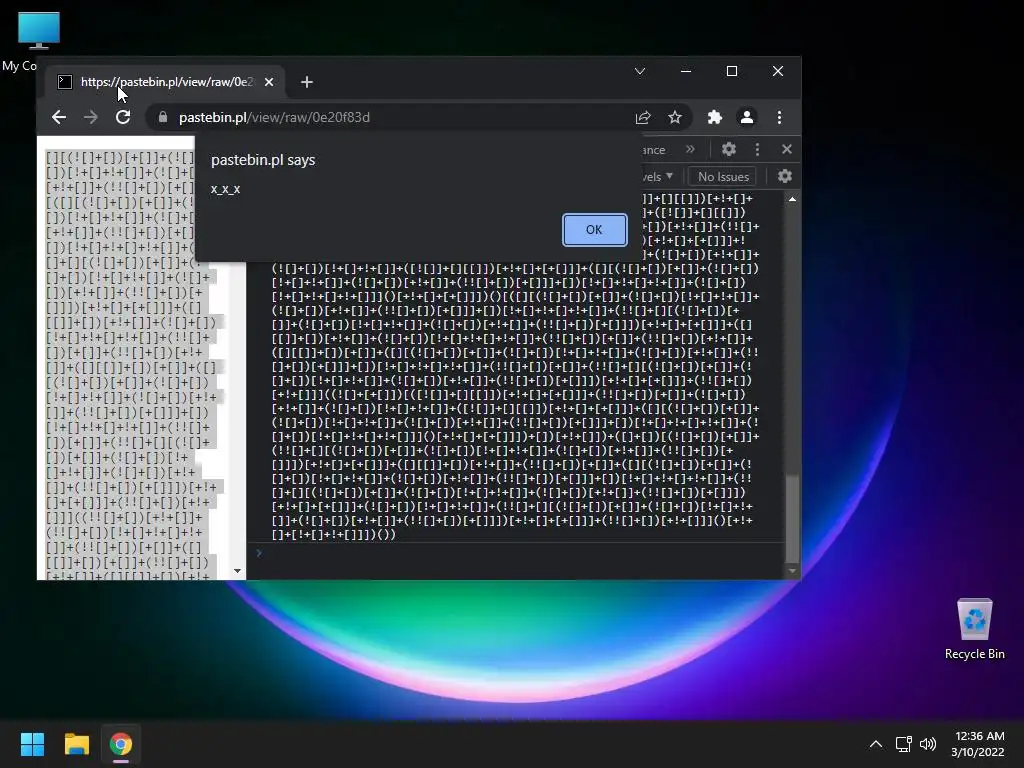This screenshot has width=1024, height=768.
Task: Click OK in the pastebin.pl alert dialog
Action: pos(594,230)
